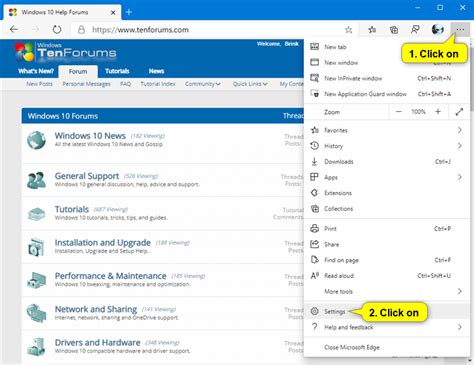
Task: Click the Zoom in plus button
Action: [438, 112]
